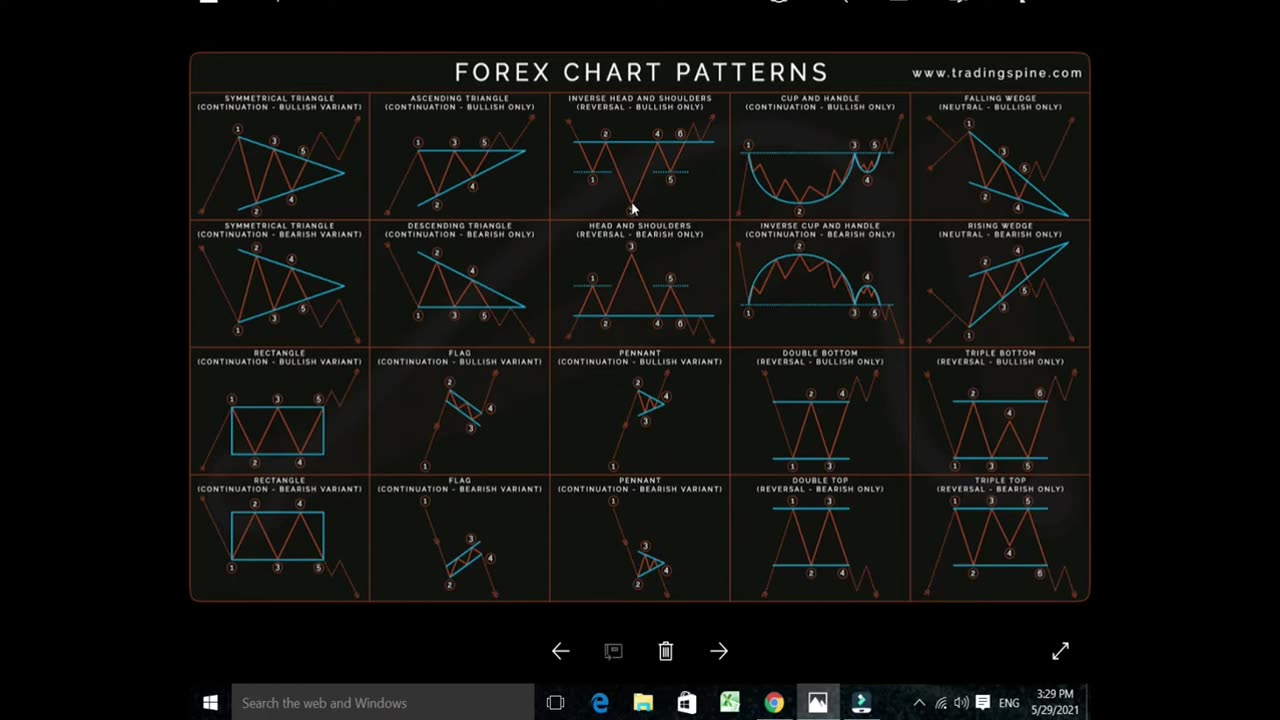Screen dimensions: 1280x720
Task: Click the RISING WEDGE label
Action: tap(1000, 226)
